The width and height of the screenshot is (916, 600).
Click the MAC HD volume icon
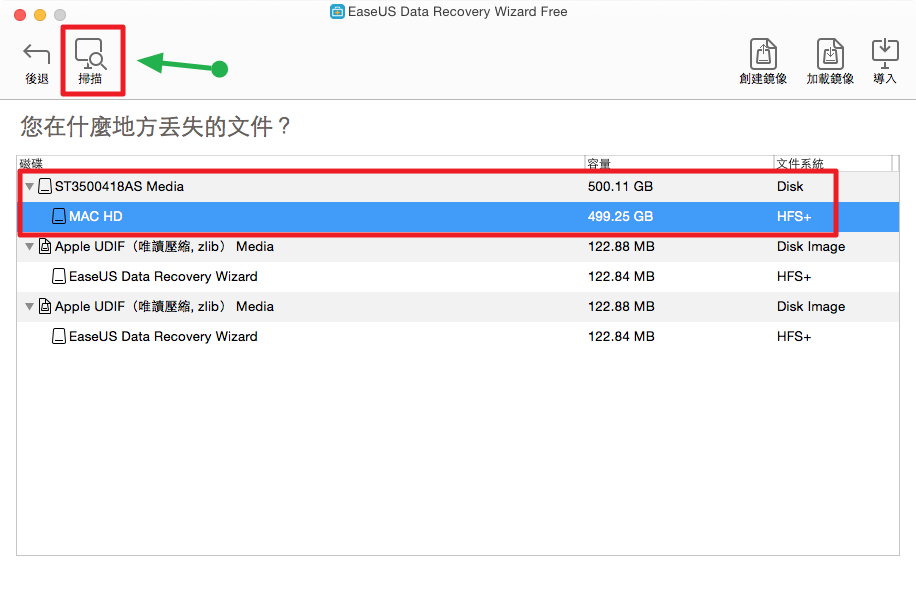(x=59, y=217)
